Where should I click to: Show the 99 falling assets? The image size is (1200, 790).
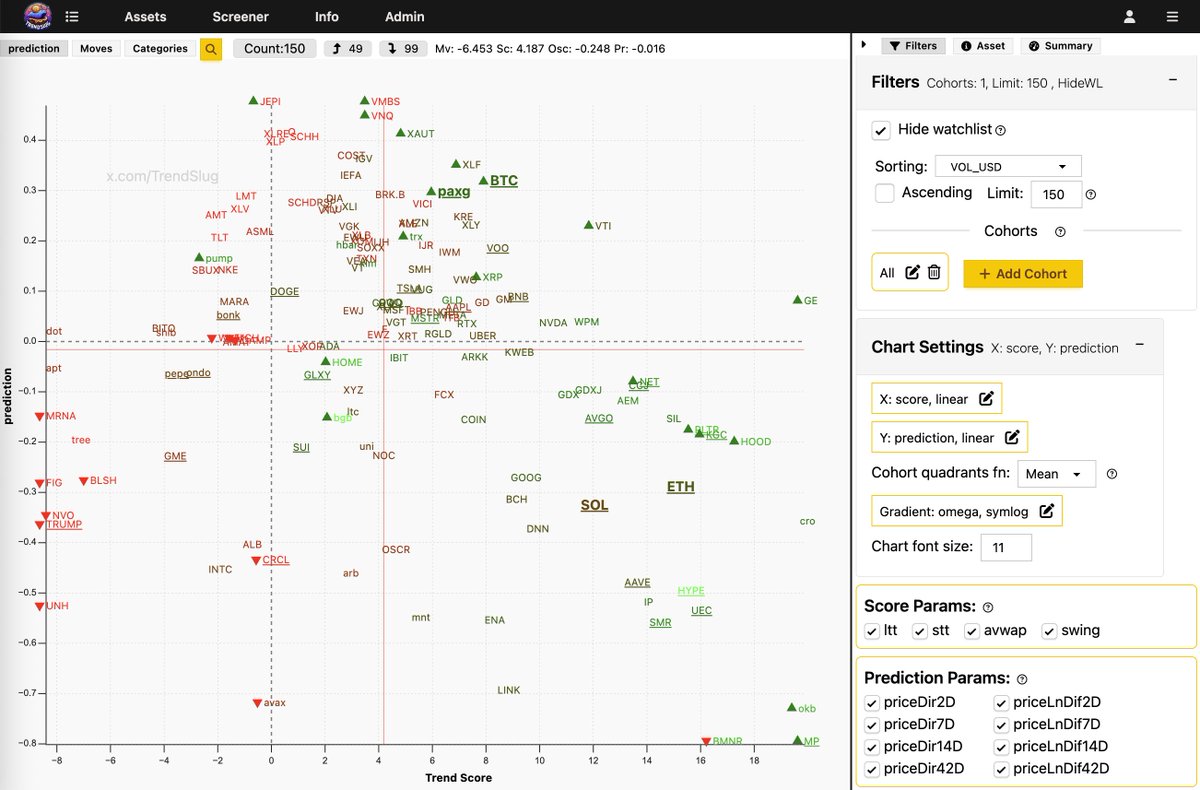(x=403, y=48)
